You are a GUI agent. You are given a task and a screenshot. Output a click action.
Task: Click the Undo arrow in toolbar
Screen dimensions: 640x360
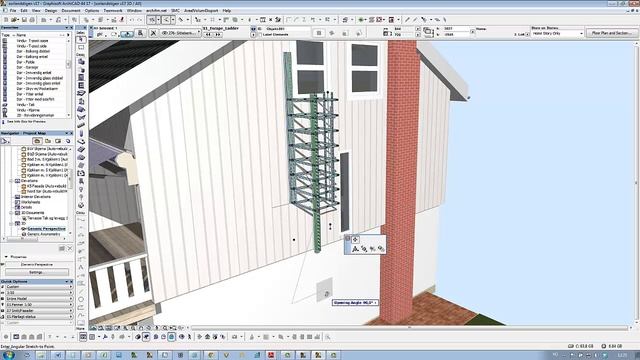[x=131, y=20]
